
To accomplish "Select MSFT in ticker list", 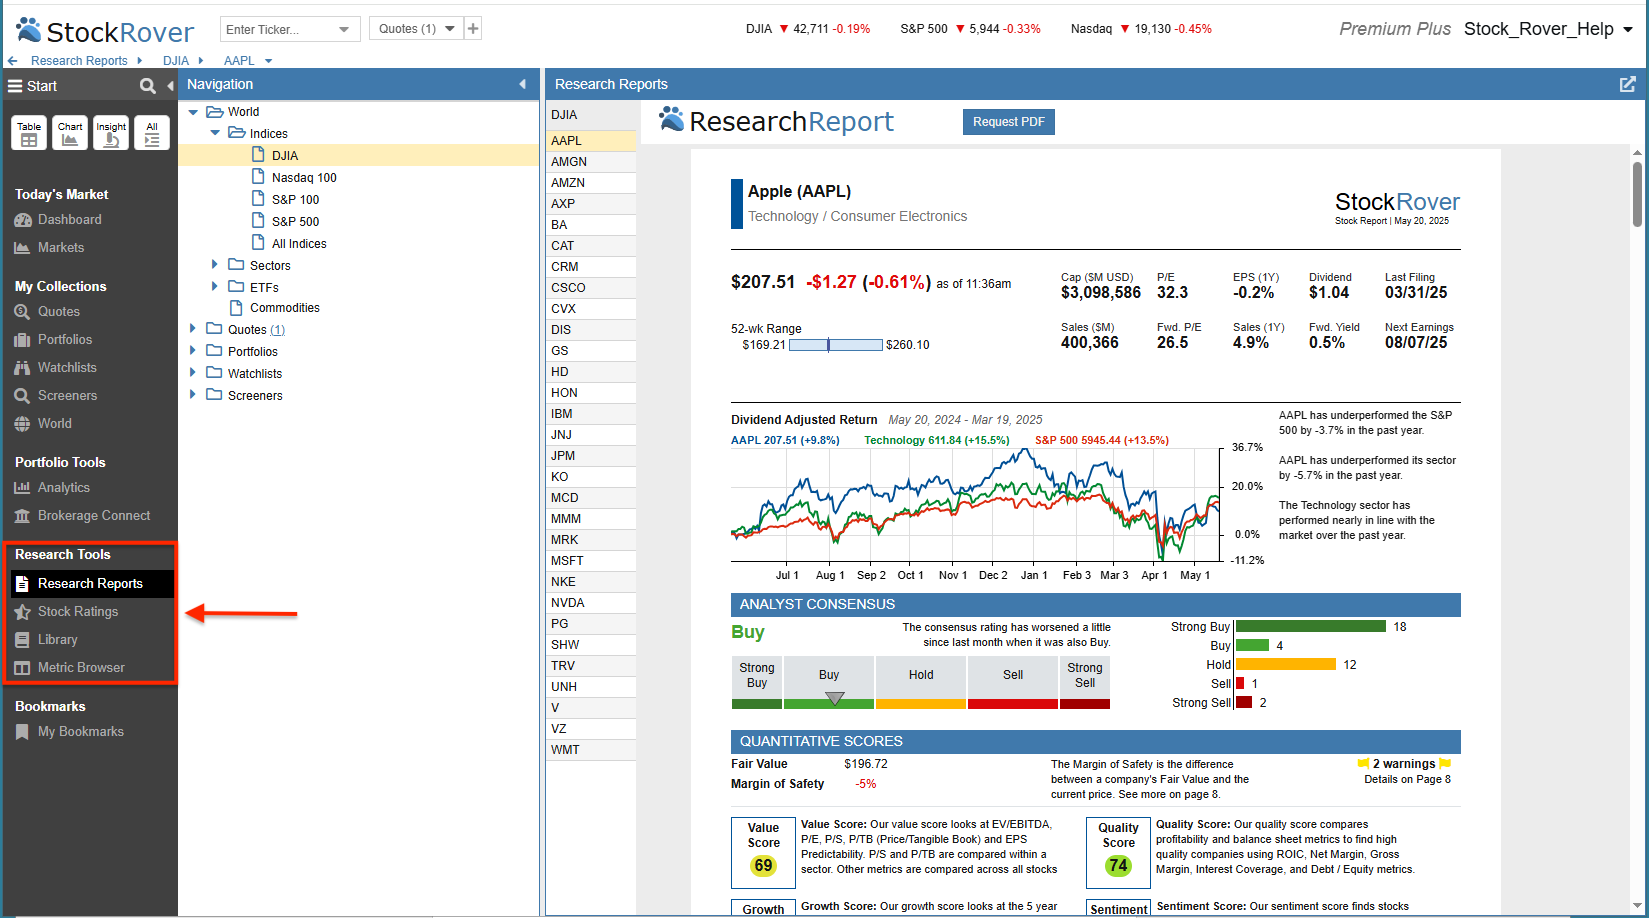I will tap(567, 561).
